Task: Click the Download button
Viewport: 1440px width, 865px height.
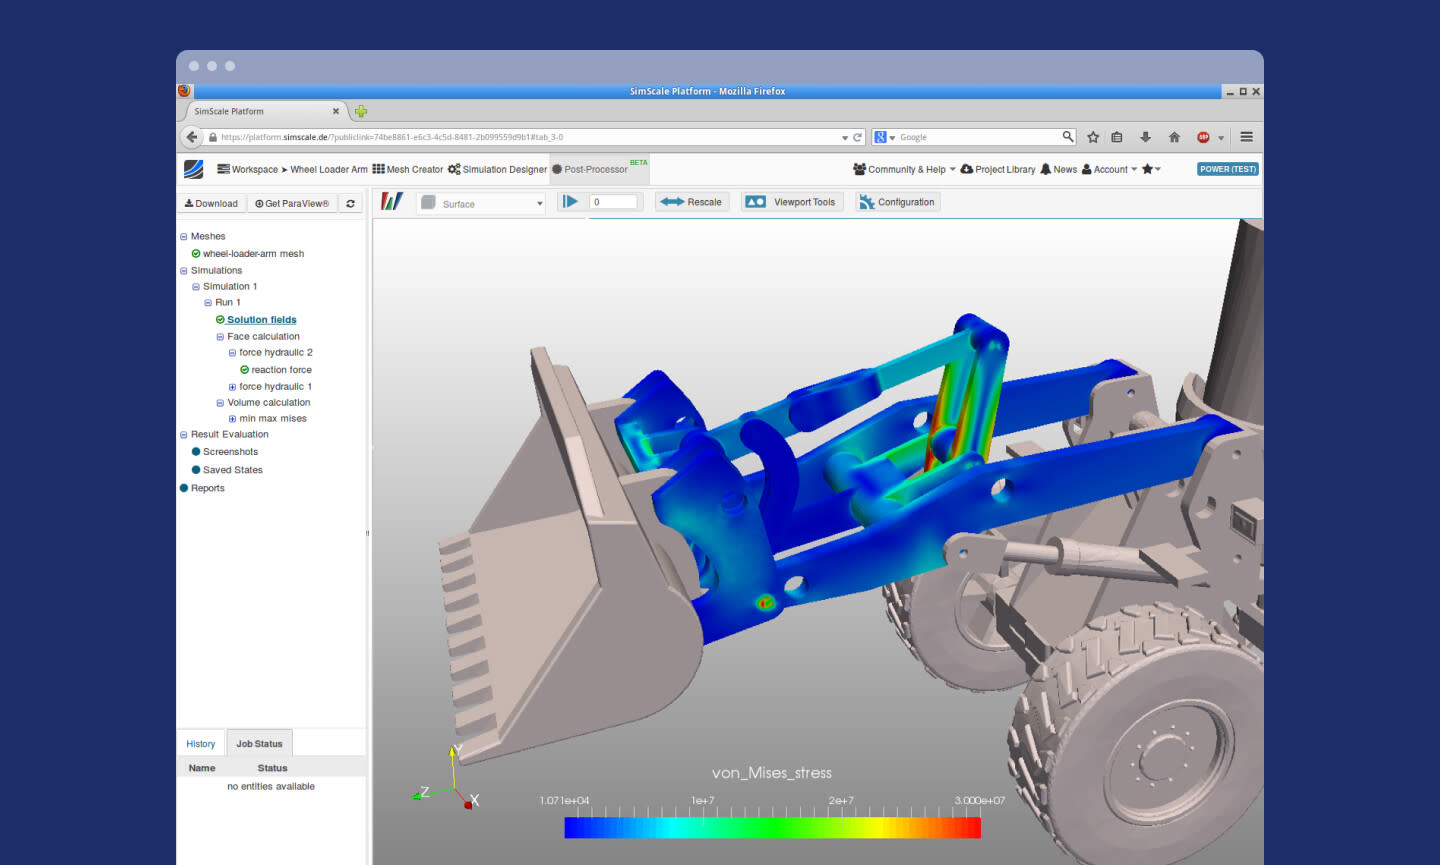Action: [212, 204]
